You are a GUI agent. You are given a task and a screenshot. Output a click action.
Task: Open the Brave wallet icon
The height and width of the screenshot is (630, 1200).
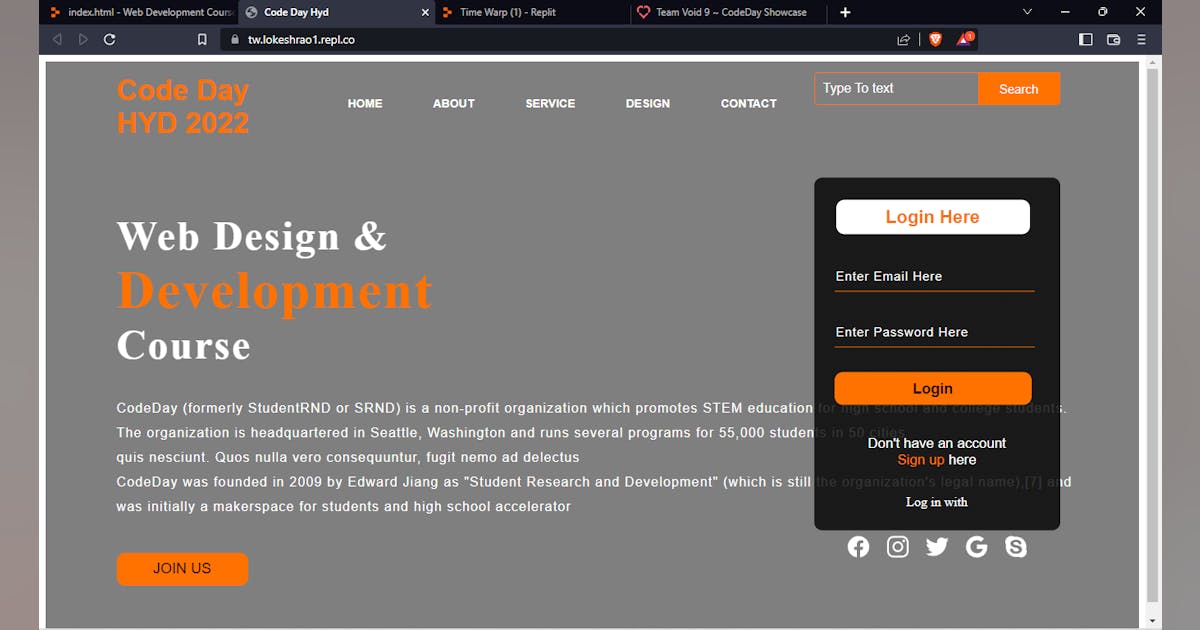pyautogui.click(x=1113, y=40)
